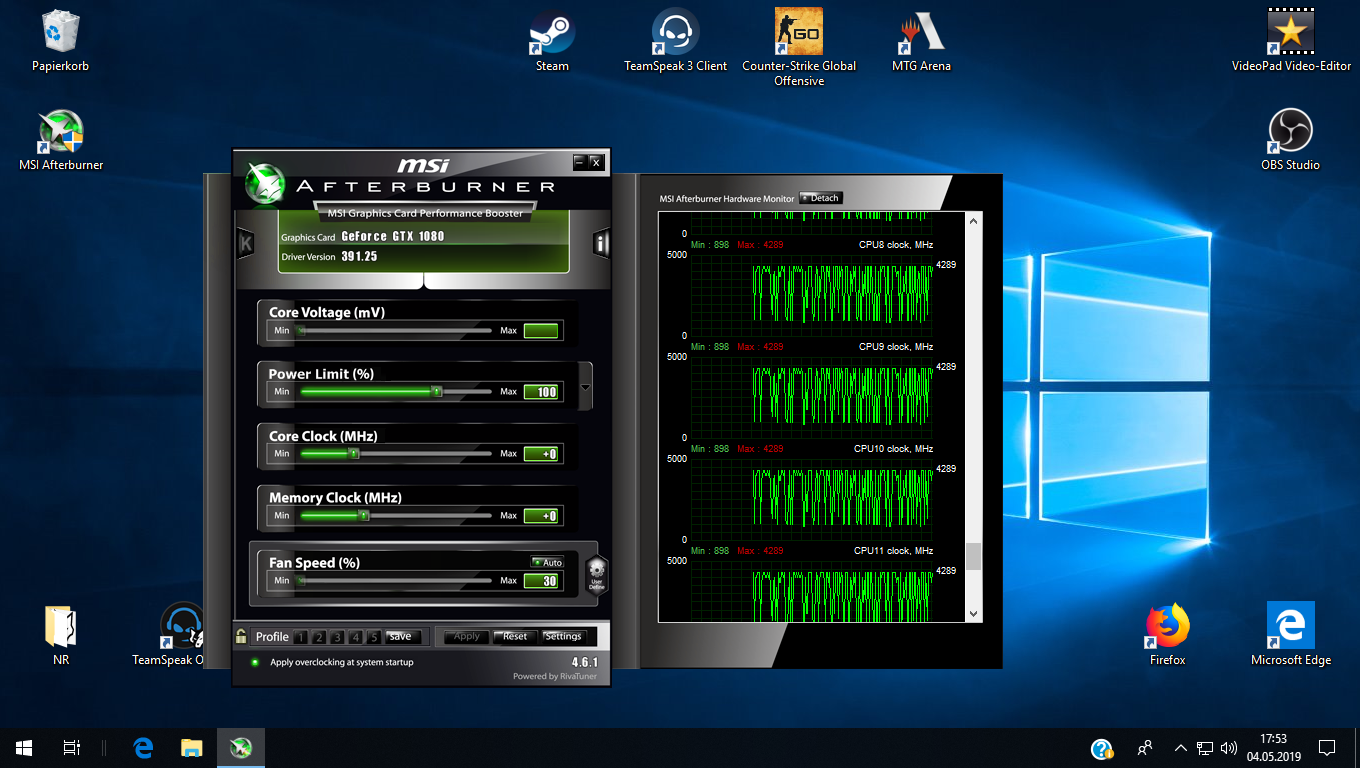Detach the Hardware Monitor panel
The image size is (1360, 768).
tap(821, 198)
